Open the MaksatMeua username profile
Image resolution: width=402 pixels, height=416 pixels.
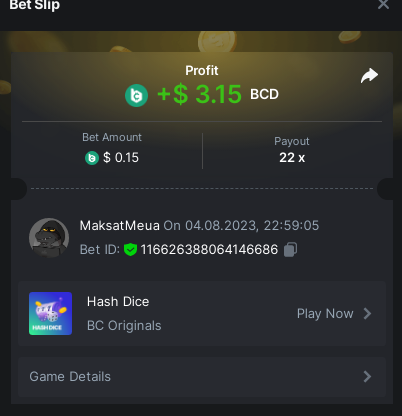pos(120,226)
